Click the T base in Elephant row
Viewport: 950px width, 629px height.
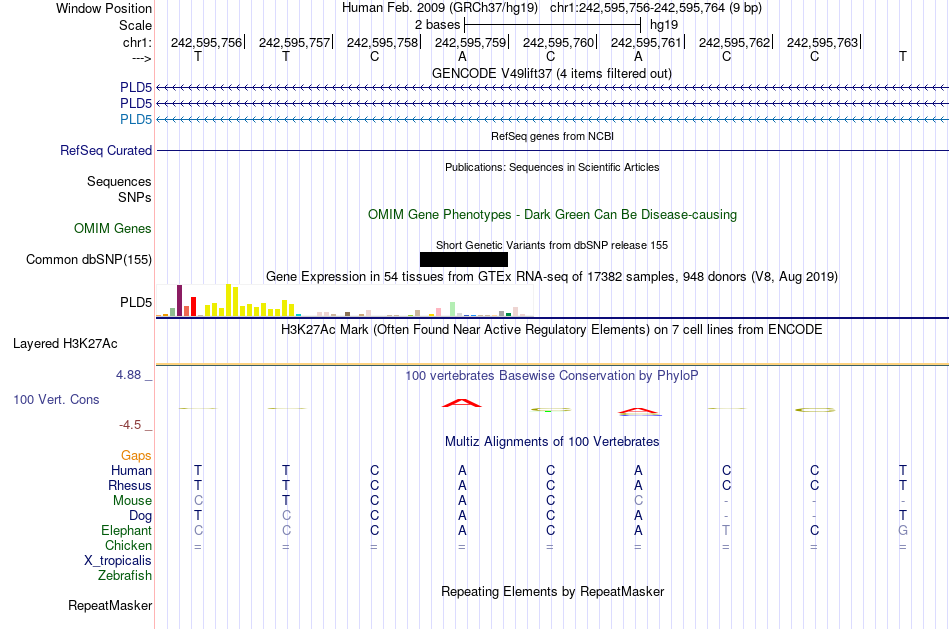[x=726, y=530]
